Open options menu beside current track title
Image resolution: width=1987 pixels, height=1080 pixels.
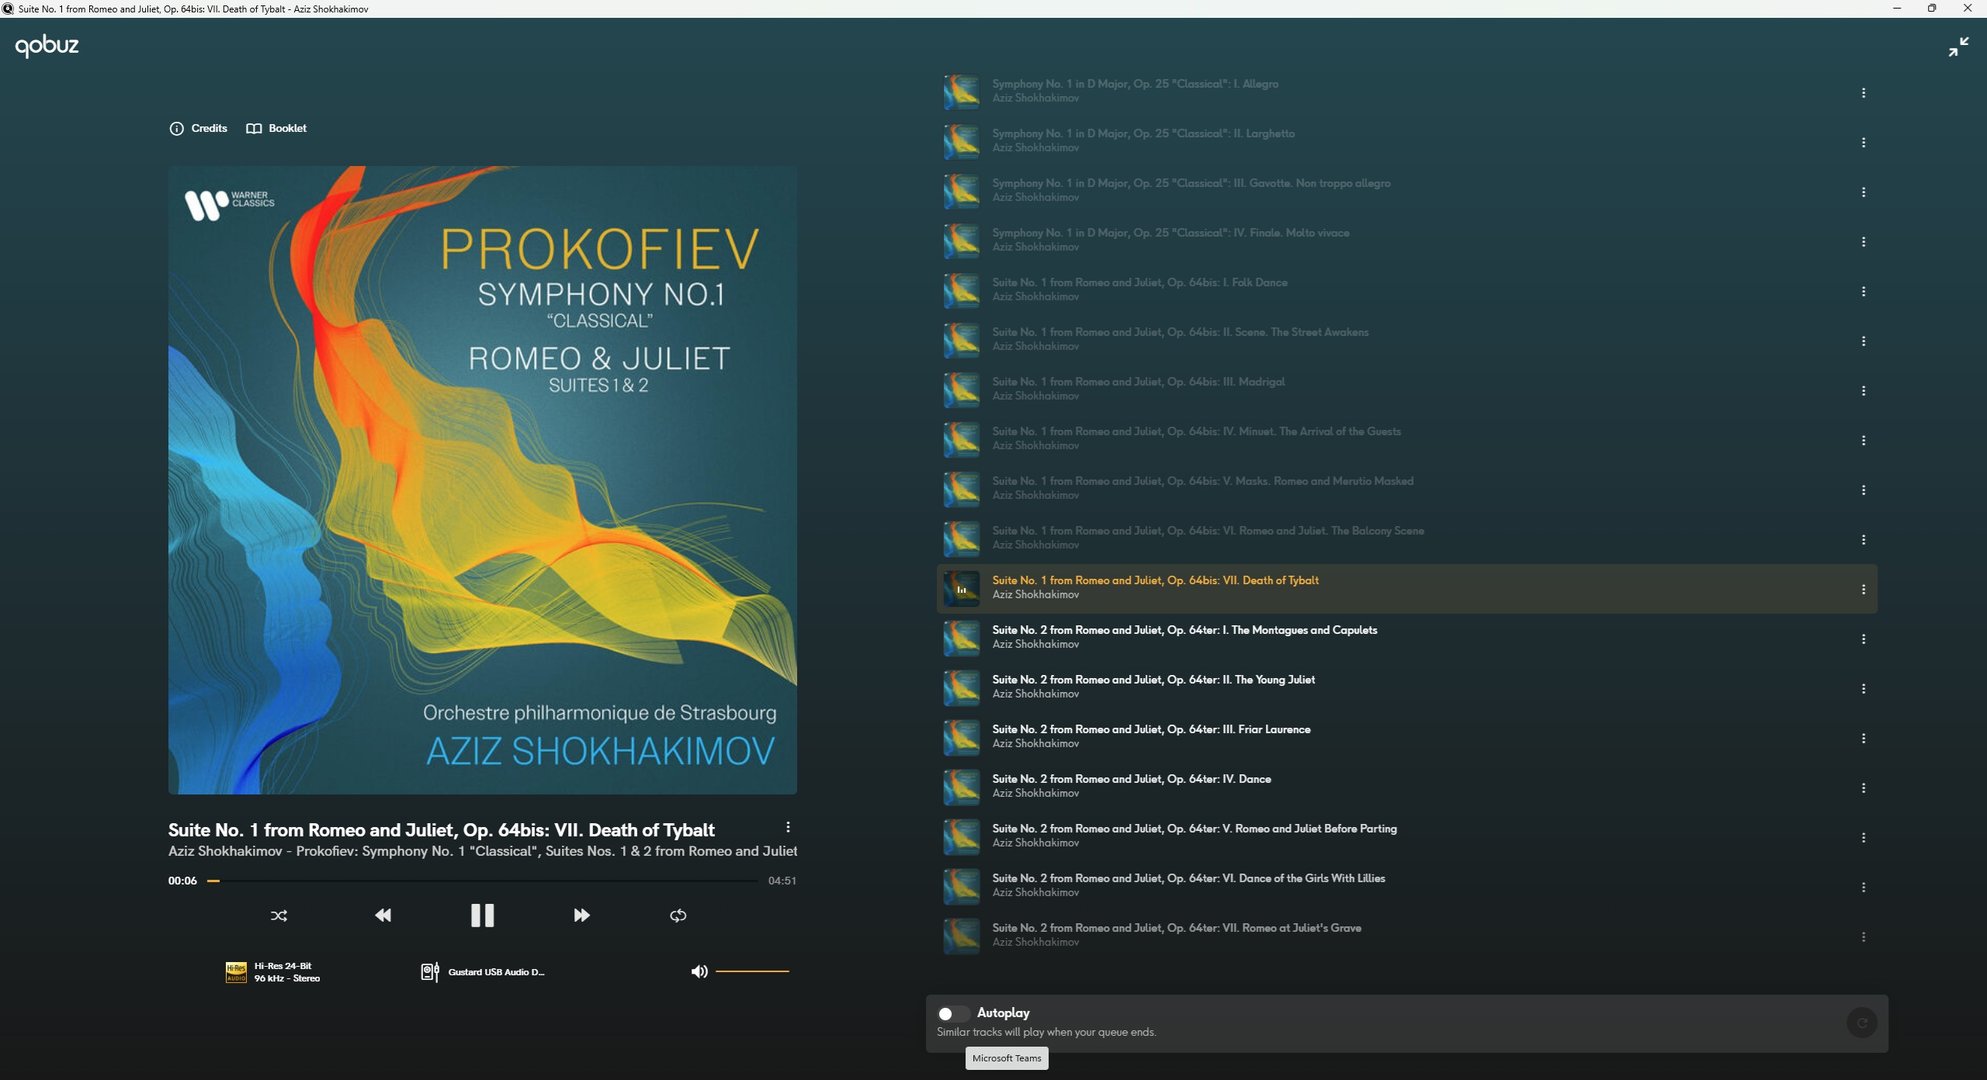[788, 827]
